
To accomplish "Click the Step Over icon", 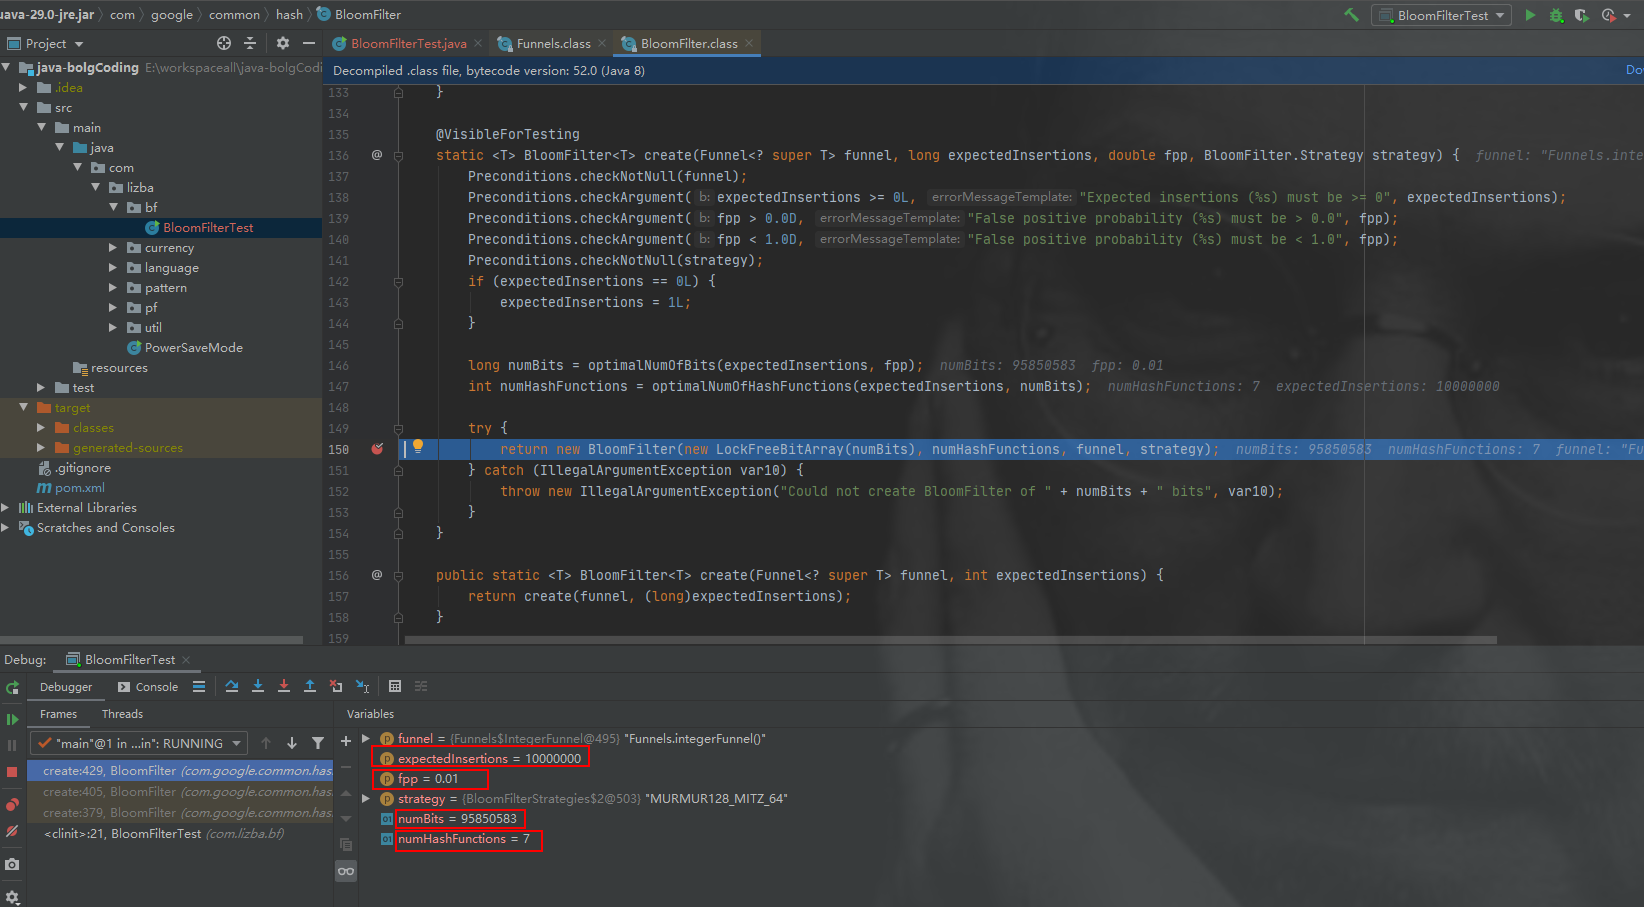I will coord(232,686).
